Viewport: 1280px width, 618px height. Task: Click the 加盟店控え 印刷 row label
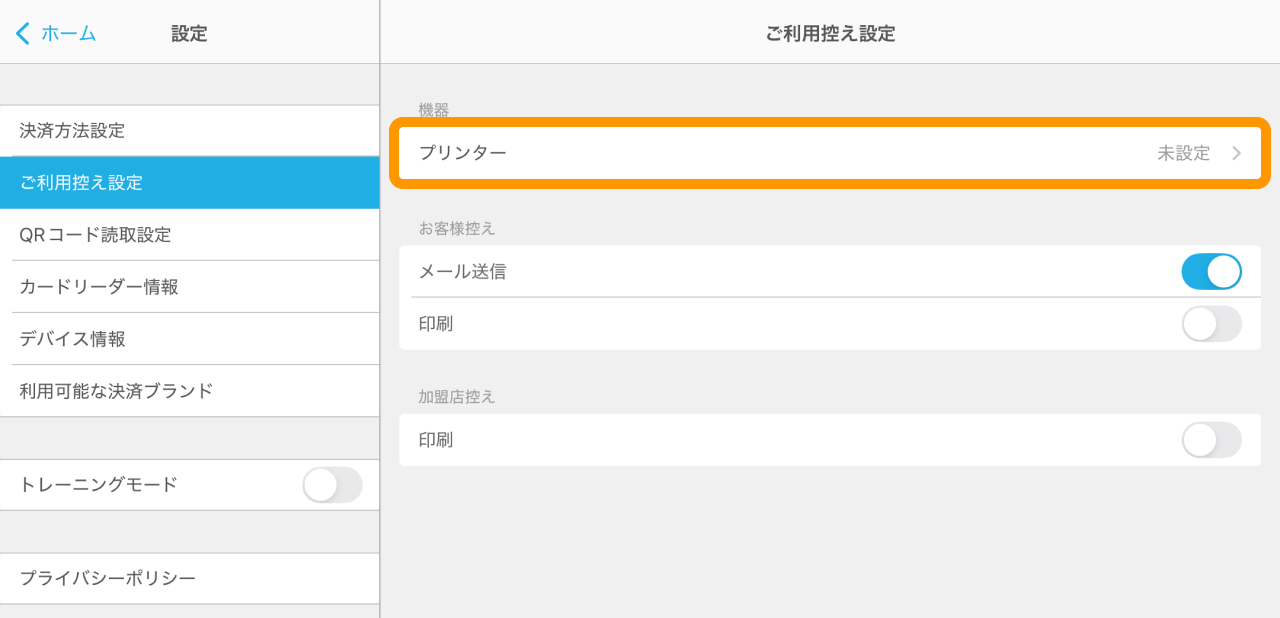click(436, 440)
